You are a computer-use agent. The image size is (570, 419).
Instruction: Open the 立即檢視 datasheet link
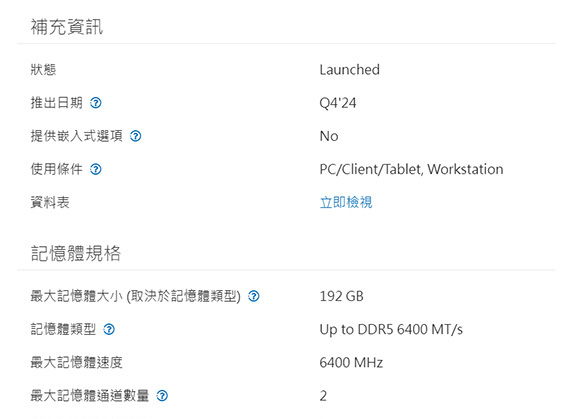pyautogui.click(x=346, y=202)
